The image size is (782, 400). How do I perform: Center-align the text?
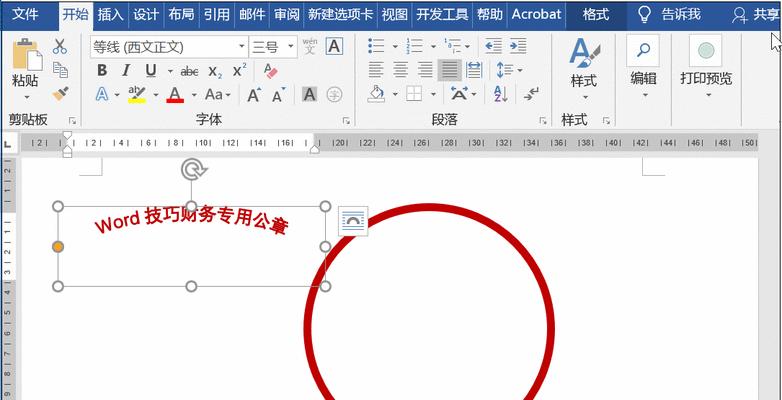400,70
